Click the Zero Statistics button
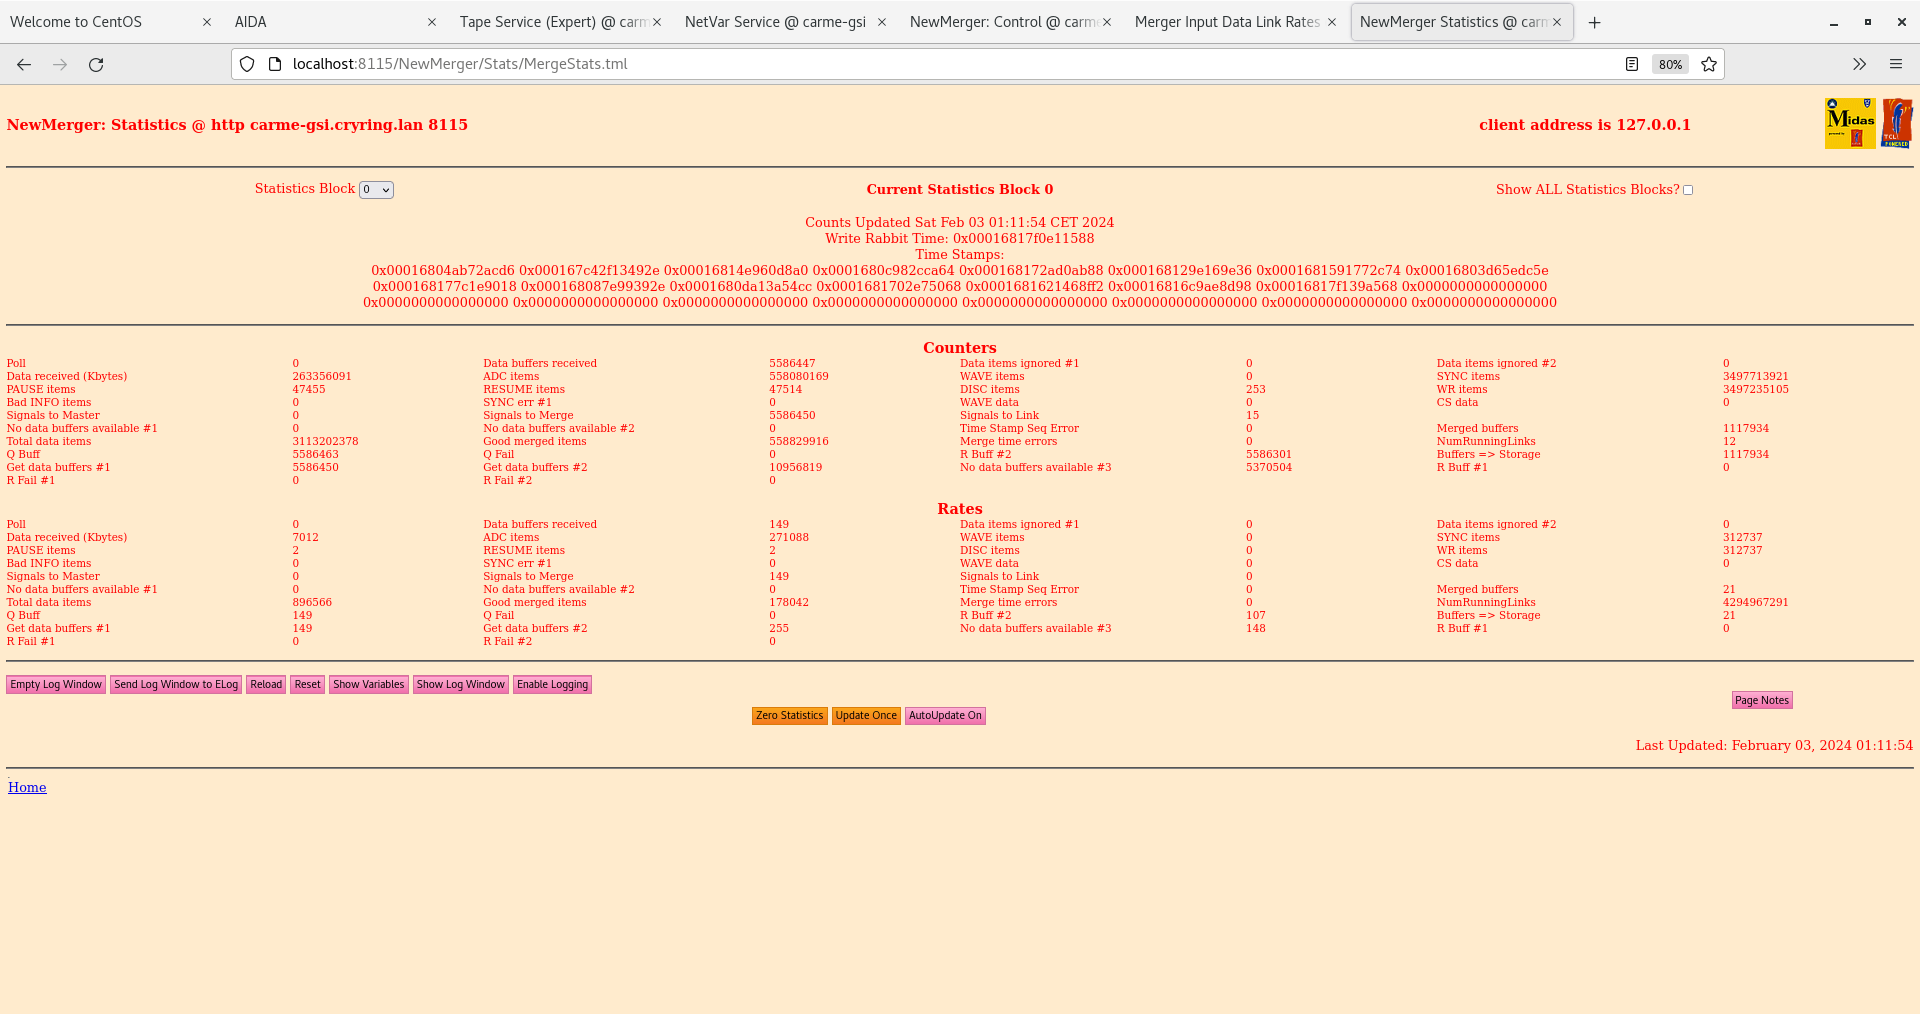Image resolution: width=1920 pixels, height=1014 pixels. pos(790,716)
